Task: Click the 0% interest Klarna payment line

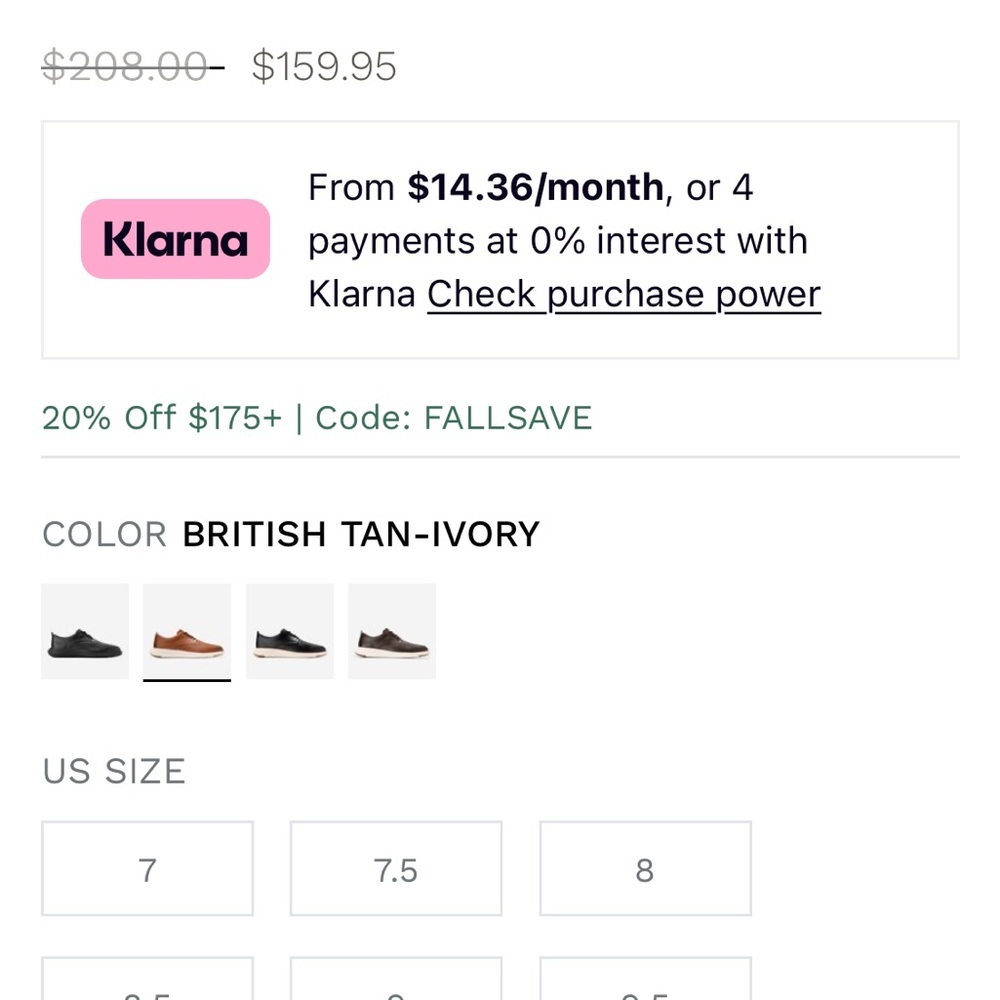Action: pos(558,241)
